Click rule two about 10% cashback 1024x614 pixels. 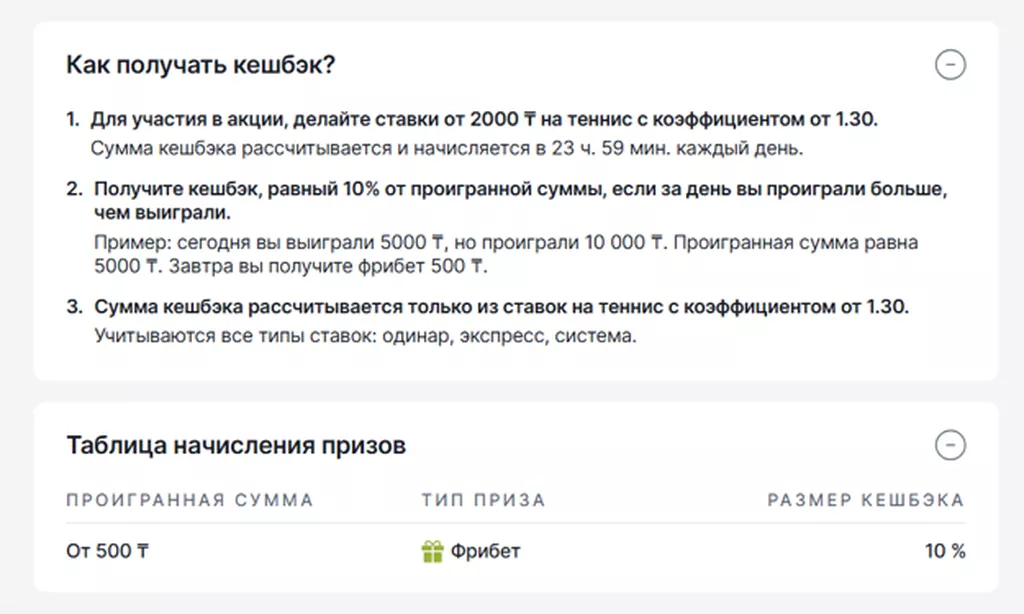[520, 201]
